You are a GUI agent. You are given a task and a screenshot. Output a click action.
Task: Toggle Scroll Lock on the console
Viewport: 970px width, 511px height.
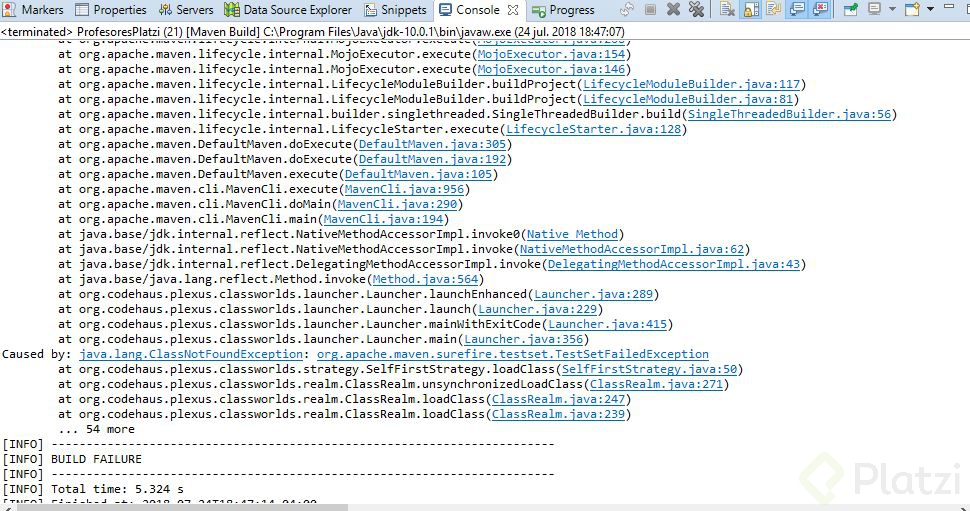[751, 9]
